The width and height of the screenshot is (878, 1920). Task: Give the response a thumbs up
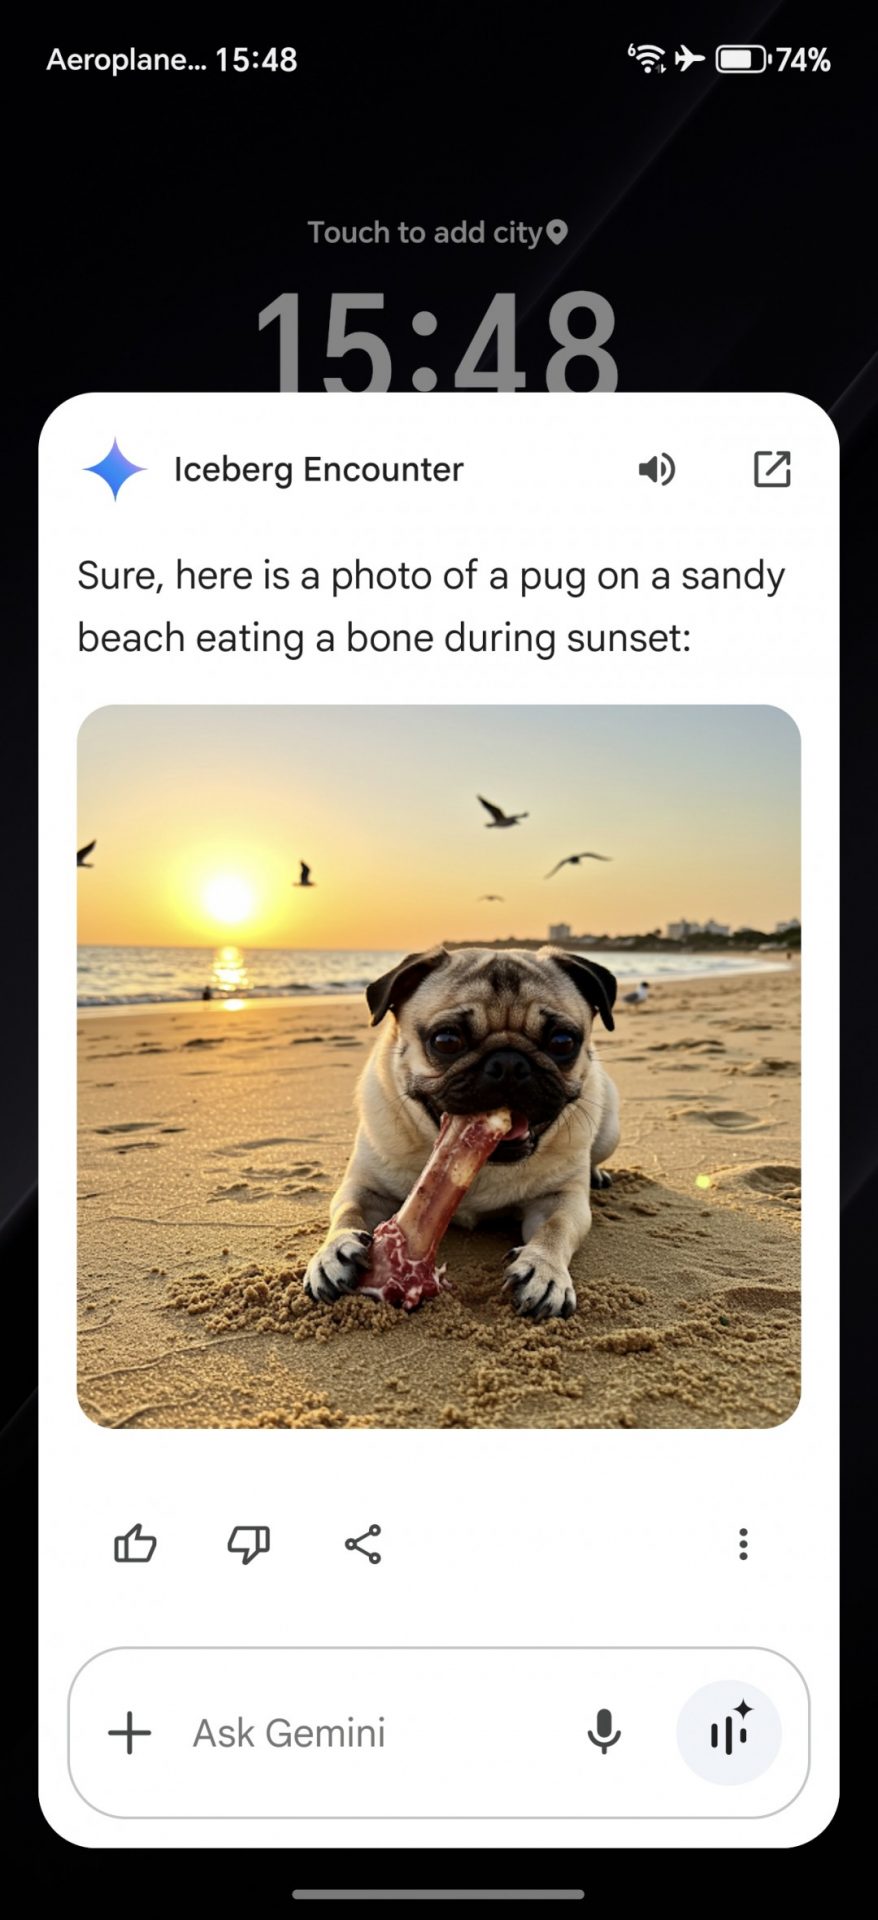click(135, 1544)
